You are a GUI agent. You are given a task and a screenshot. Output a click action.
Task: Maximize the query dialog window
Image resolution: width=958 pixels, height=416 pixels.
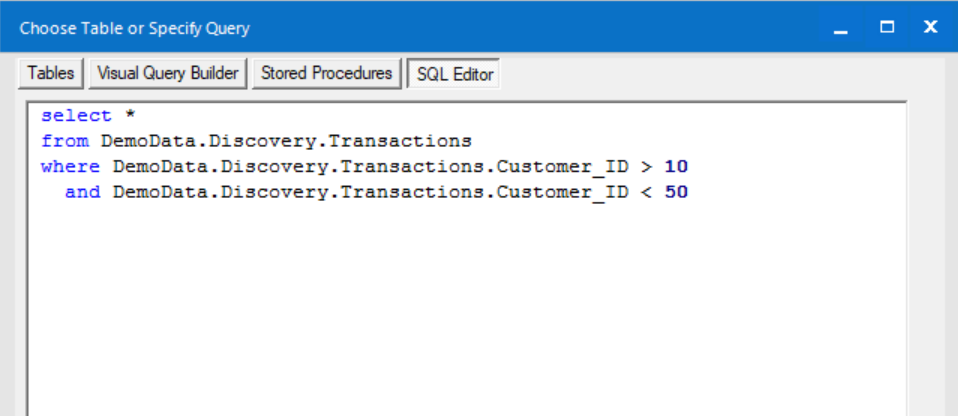[x=887, y=27]
